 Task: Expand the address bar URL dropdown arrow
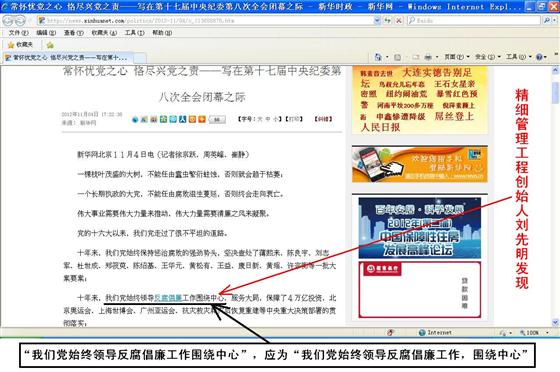(x=377, y=21)
